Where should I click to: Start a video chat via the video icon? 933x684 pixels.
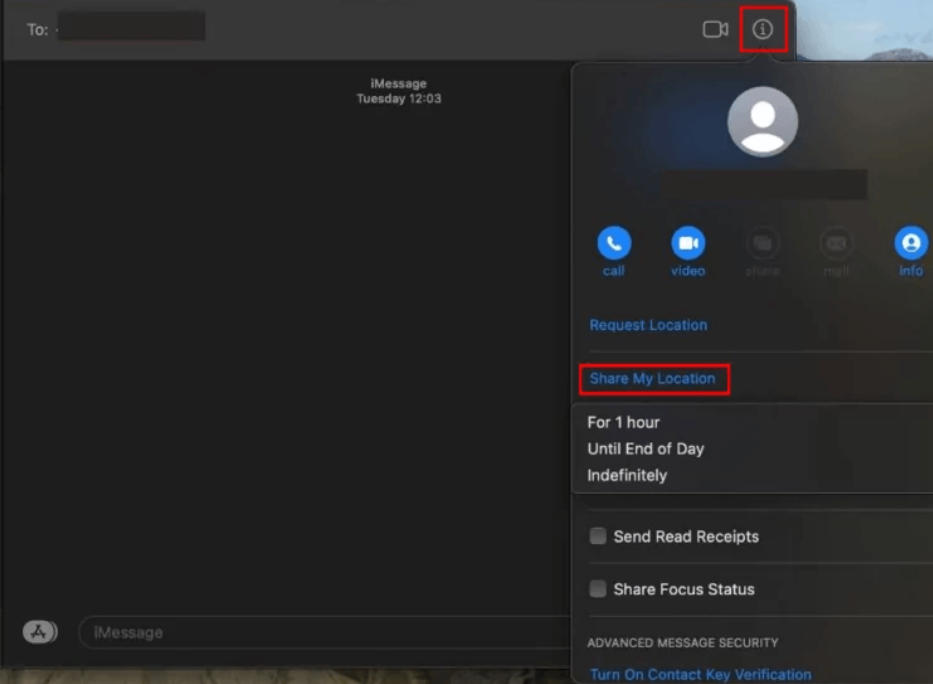687,244
